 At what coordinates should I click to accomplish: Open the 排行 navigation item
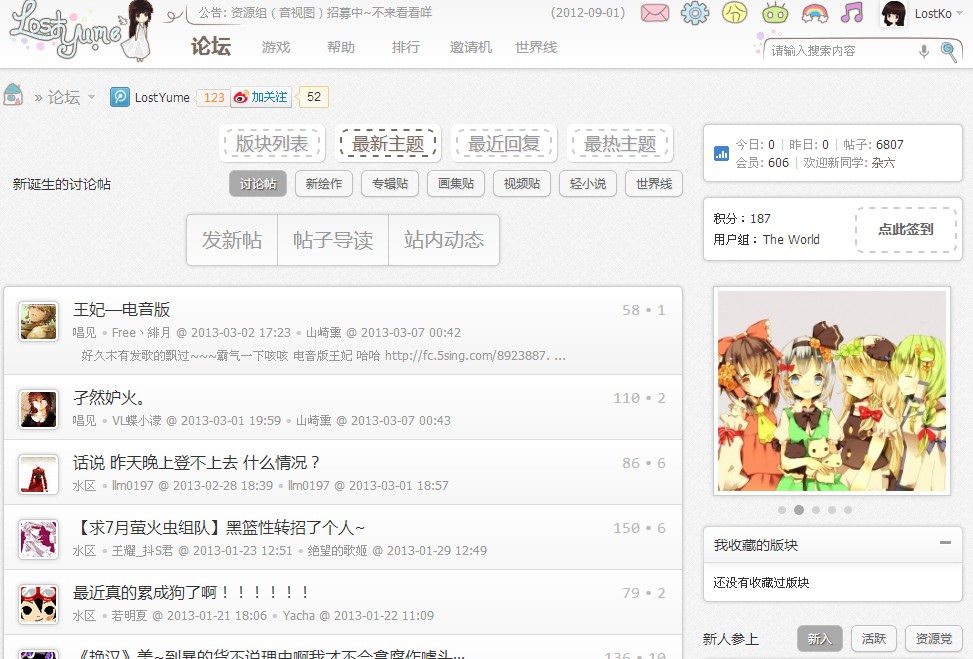406,47
